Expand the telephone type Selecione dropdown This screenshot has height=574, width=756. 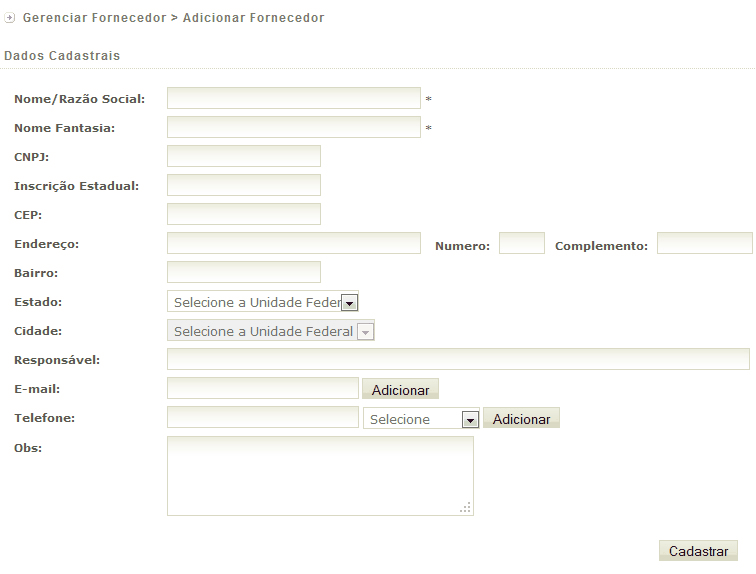[421, 419]
